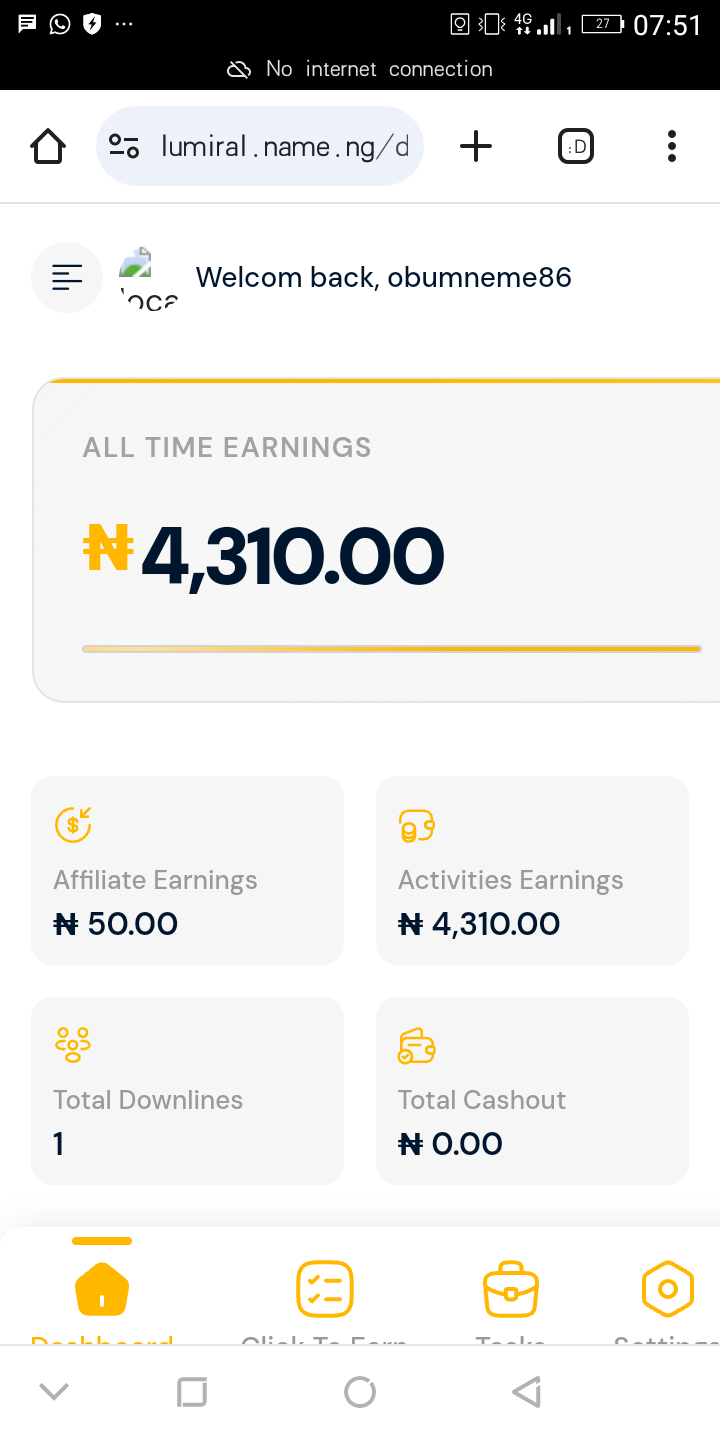Open the Total Downlines card

coord(187,1090)
